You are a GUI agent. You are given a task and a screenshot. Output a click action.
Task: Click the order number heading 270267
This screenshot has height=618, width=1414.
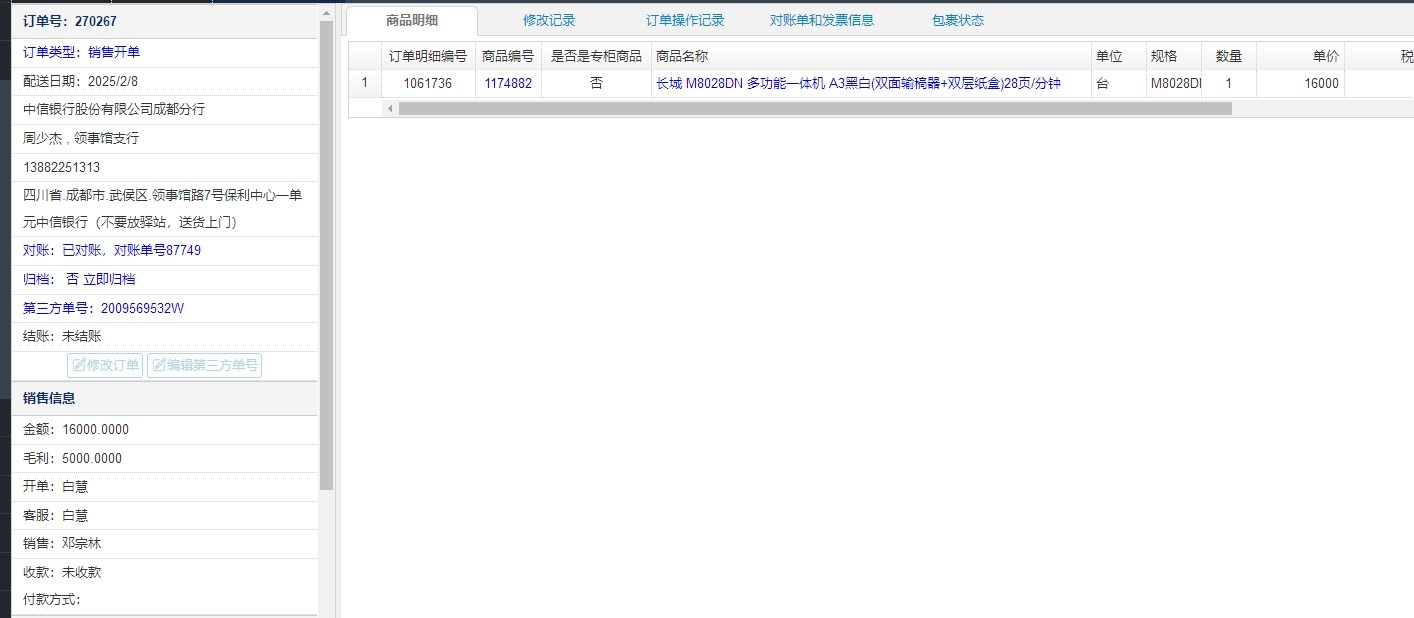click(70, 21)
